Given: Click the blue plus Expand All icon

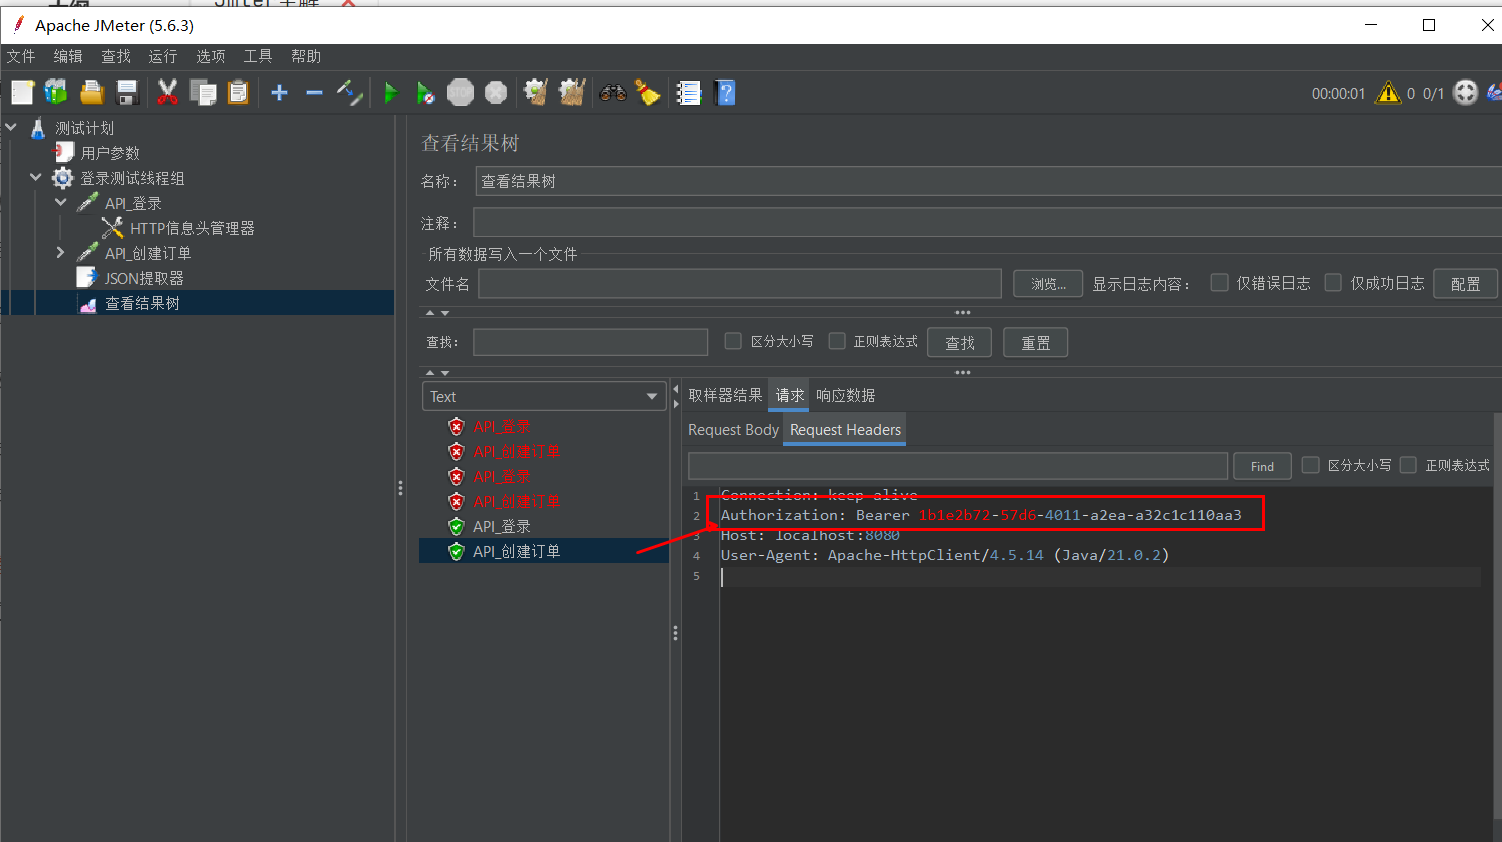Looking at the screenshot, I should (x=279, y=93).
